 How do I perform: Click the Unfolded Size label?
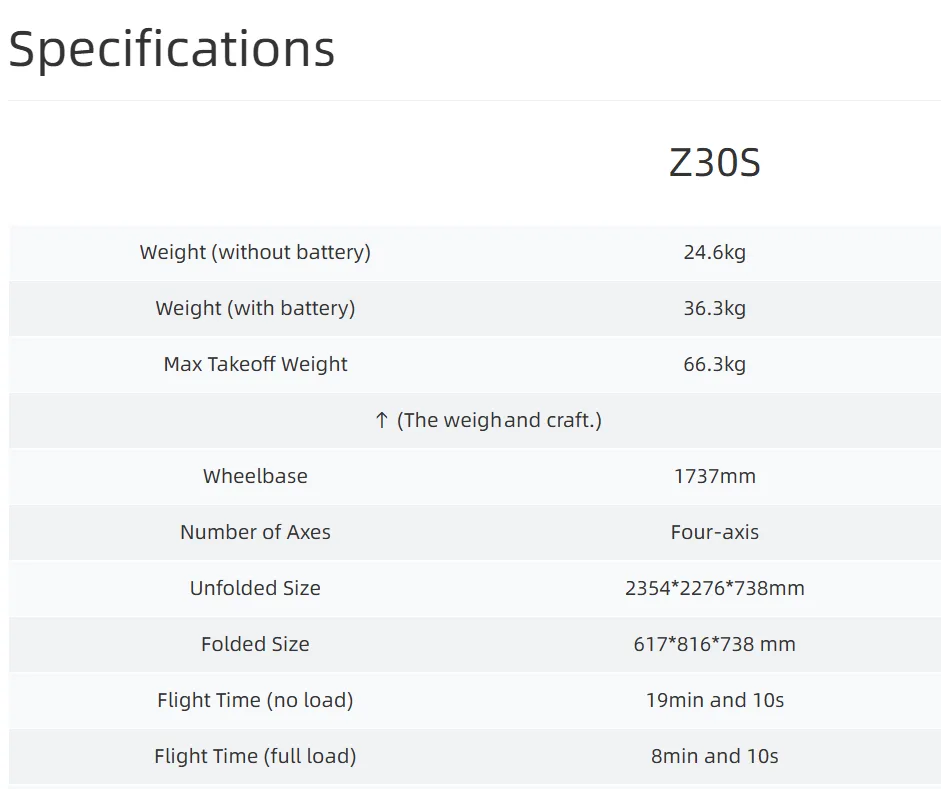click(x=255, y=588)
